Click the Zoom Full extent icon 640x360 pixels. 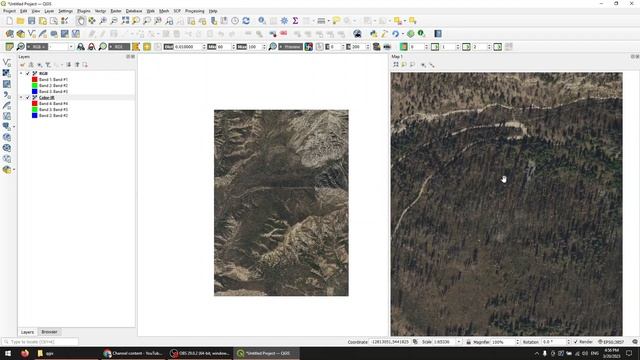click(125, 20)
